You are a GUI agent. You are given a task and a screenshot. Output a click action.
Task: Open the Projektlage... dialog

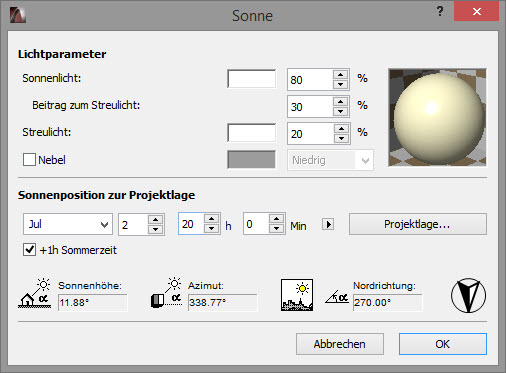click(418, 224)
